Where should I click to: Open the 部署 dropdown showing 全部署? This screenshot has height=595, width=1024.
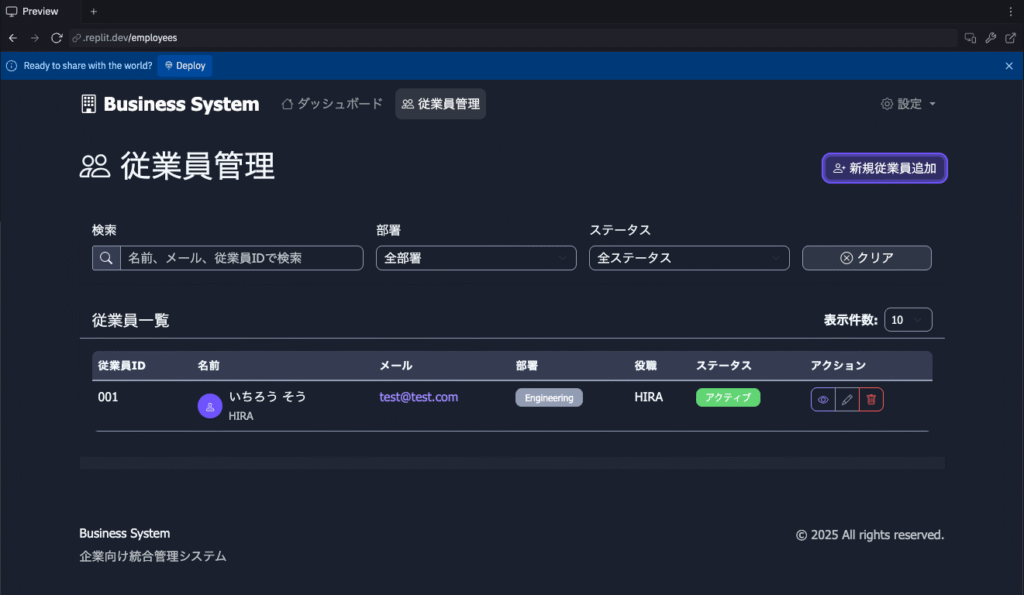[x=476, y=258]
